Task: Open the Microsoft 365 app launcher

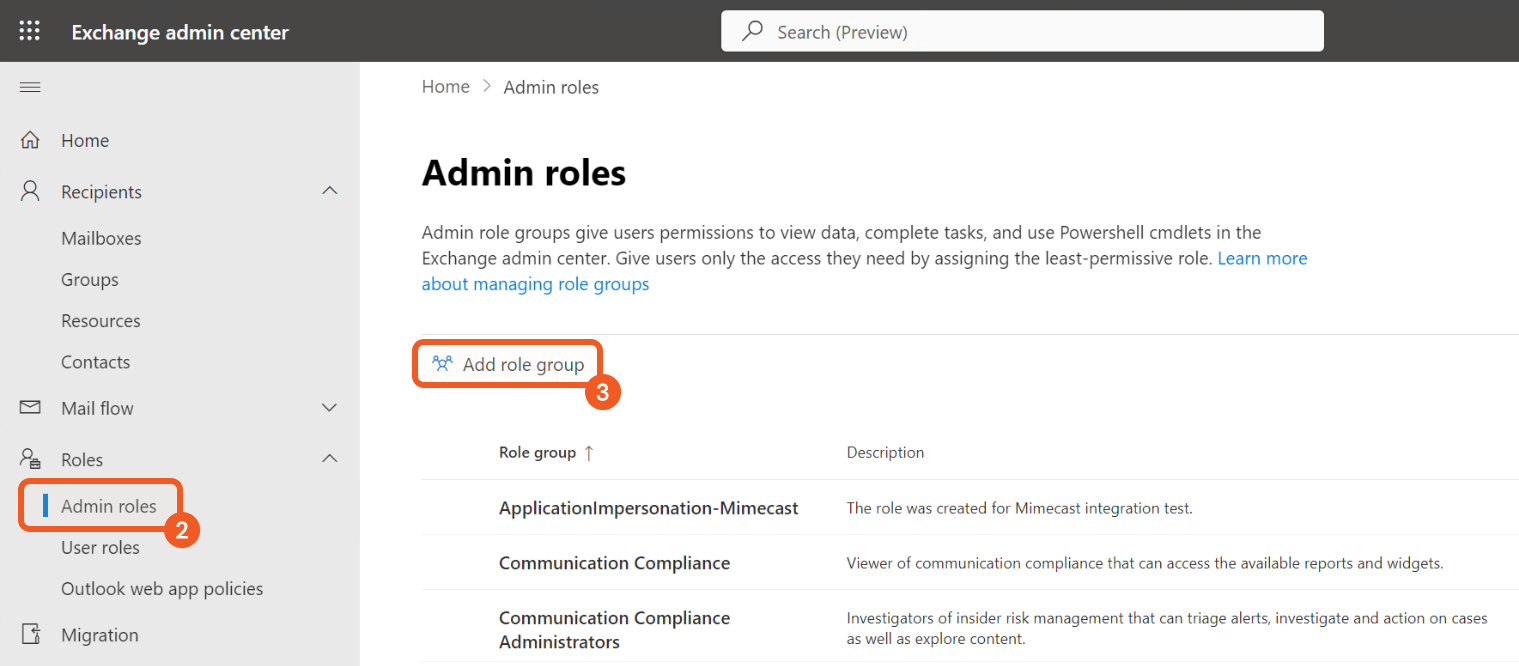Action: 29,30
